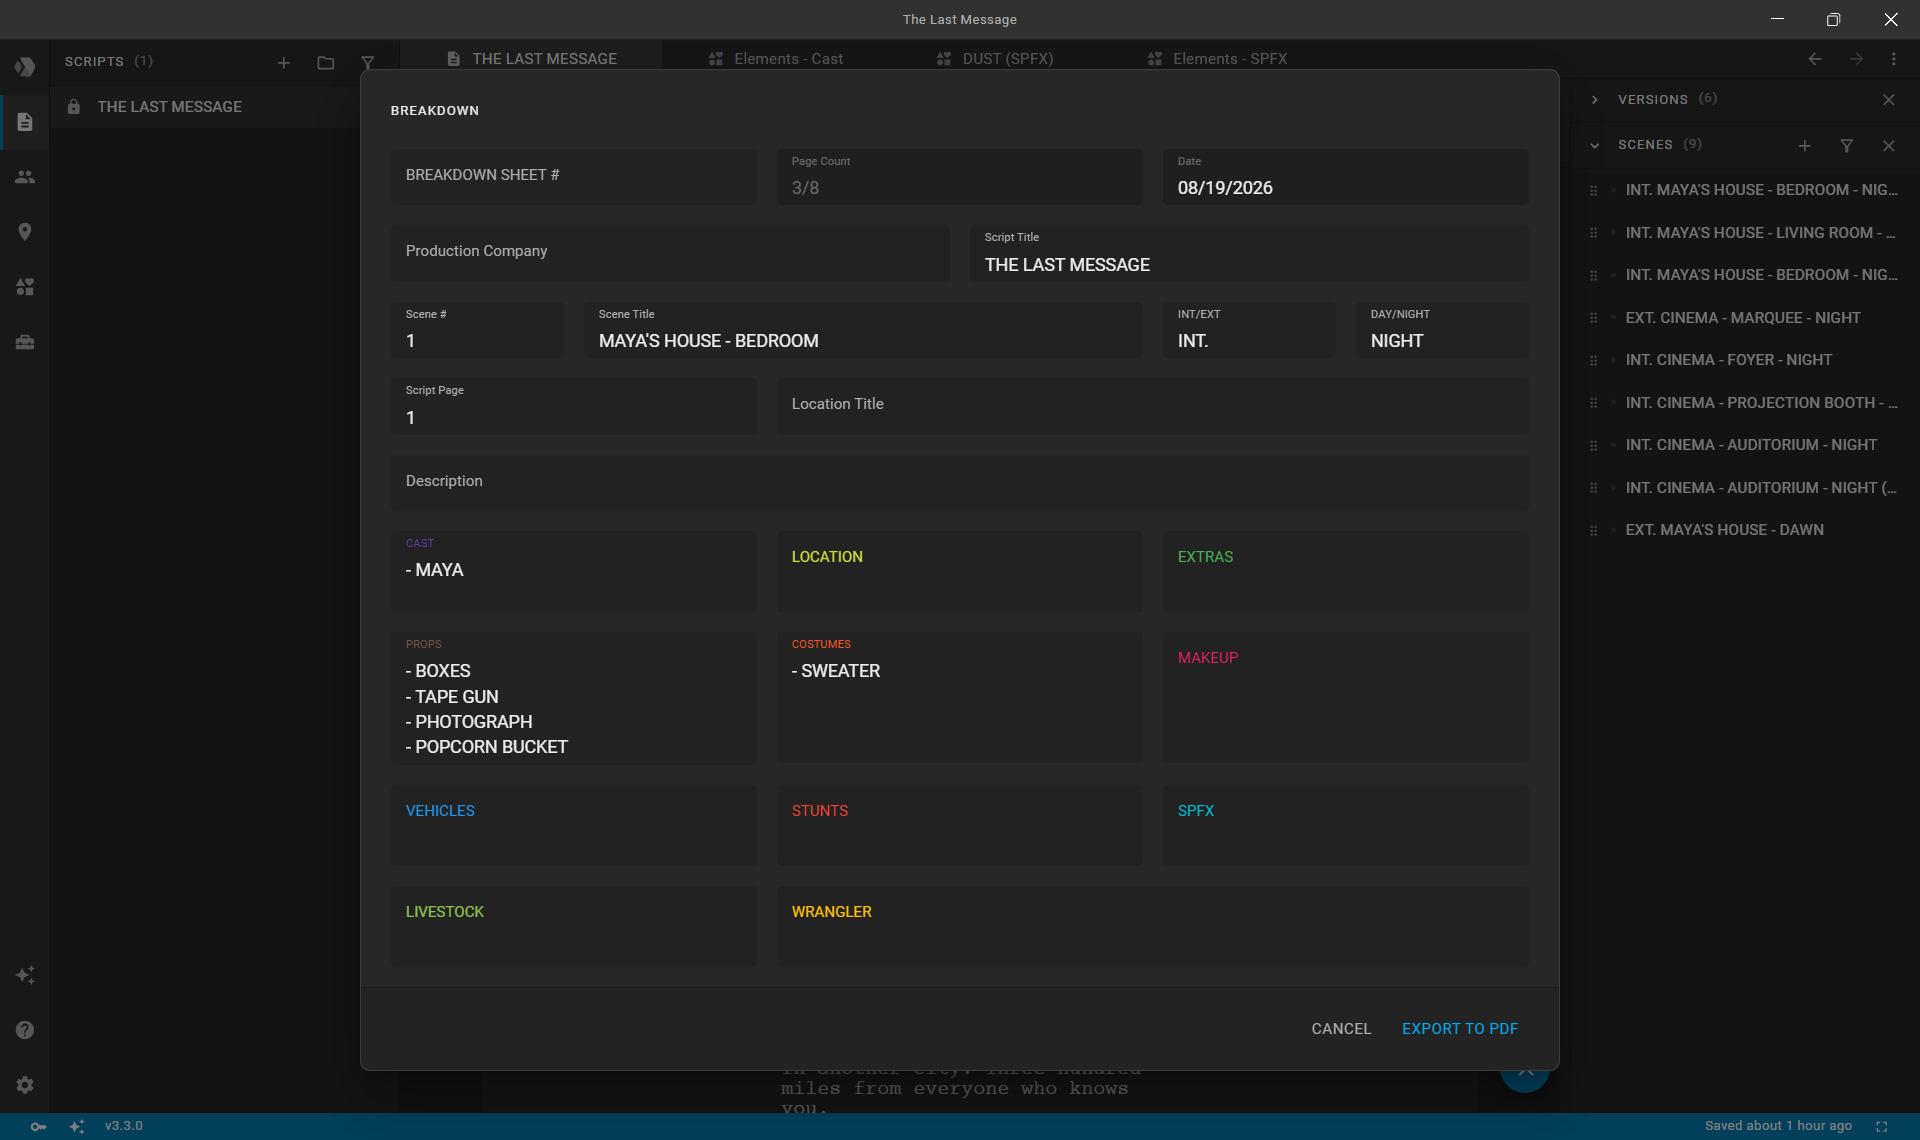
Task: Open the AI sparkle sidebar icon
Action: click(25, 975)
